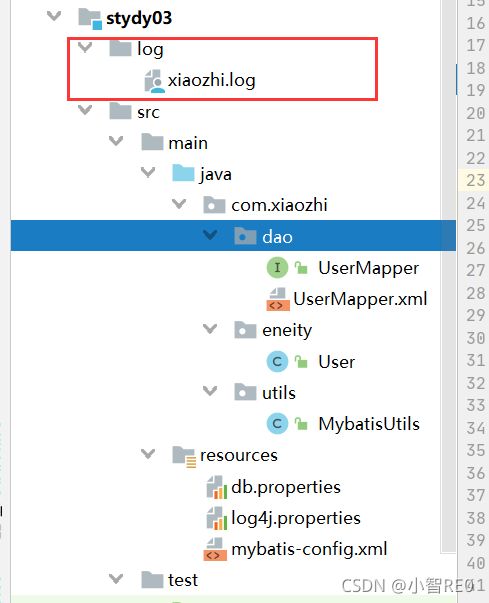
Task: Click the xiaozhi.log file icon
Action: [154, 81]
